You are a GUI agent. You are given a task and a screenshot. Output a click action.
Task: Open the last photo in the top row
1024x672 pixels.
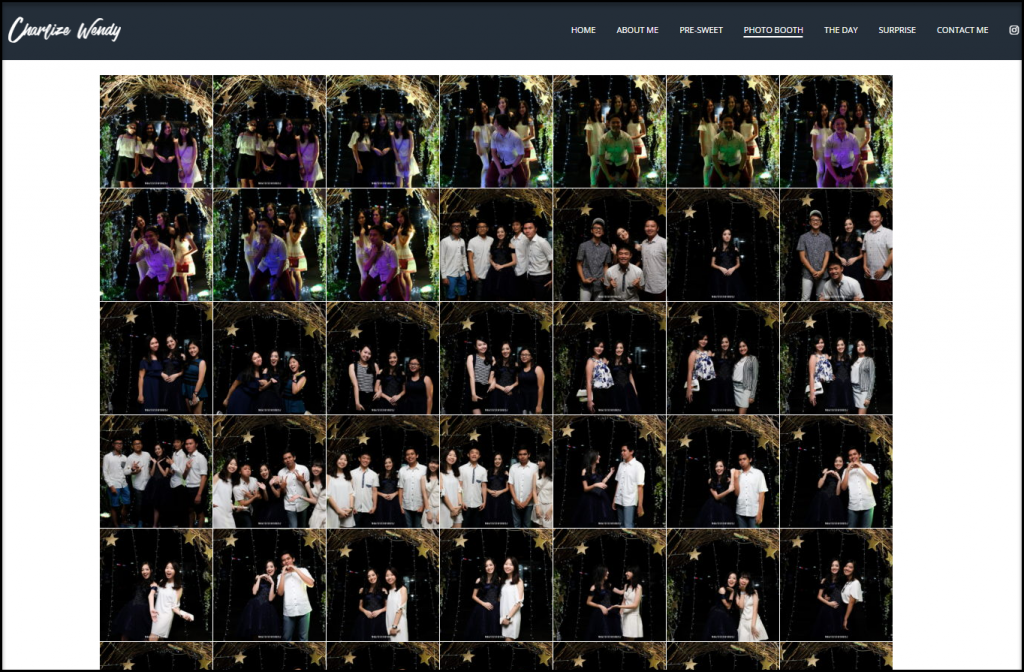[836, 131]
